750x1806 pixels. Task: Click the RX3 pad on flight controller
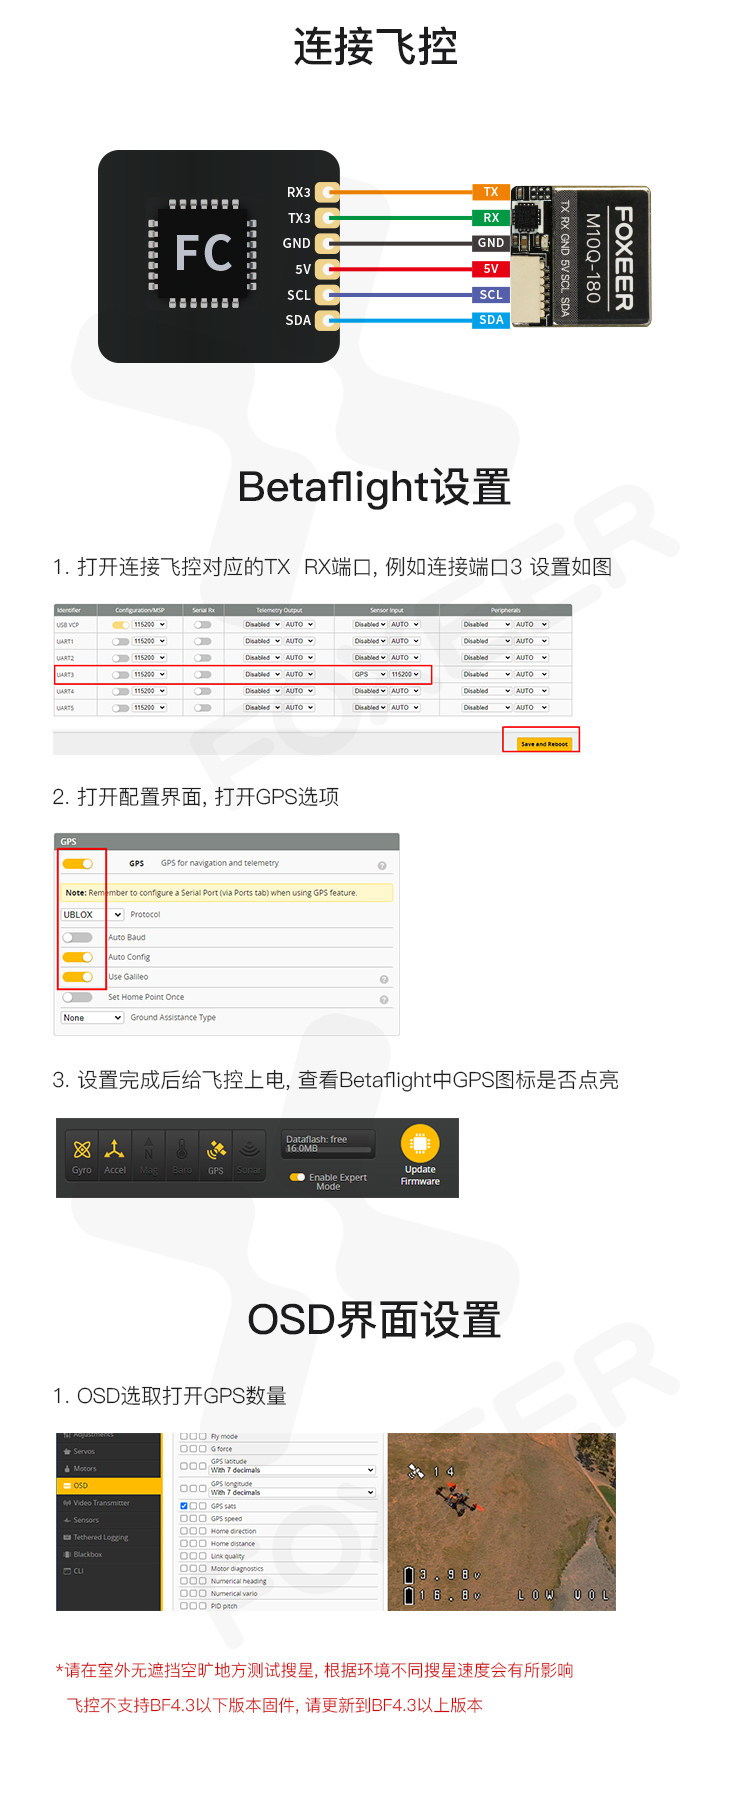pyautogui.click(x=326, y=192)
